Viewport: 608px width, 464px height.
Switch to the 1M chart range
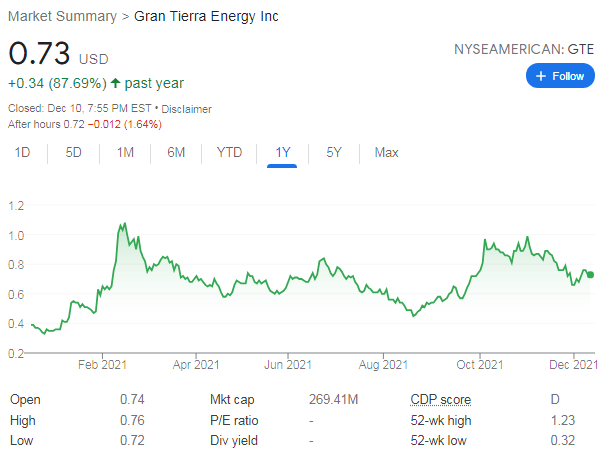click(x=125, y=152)
